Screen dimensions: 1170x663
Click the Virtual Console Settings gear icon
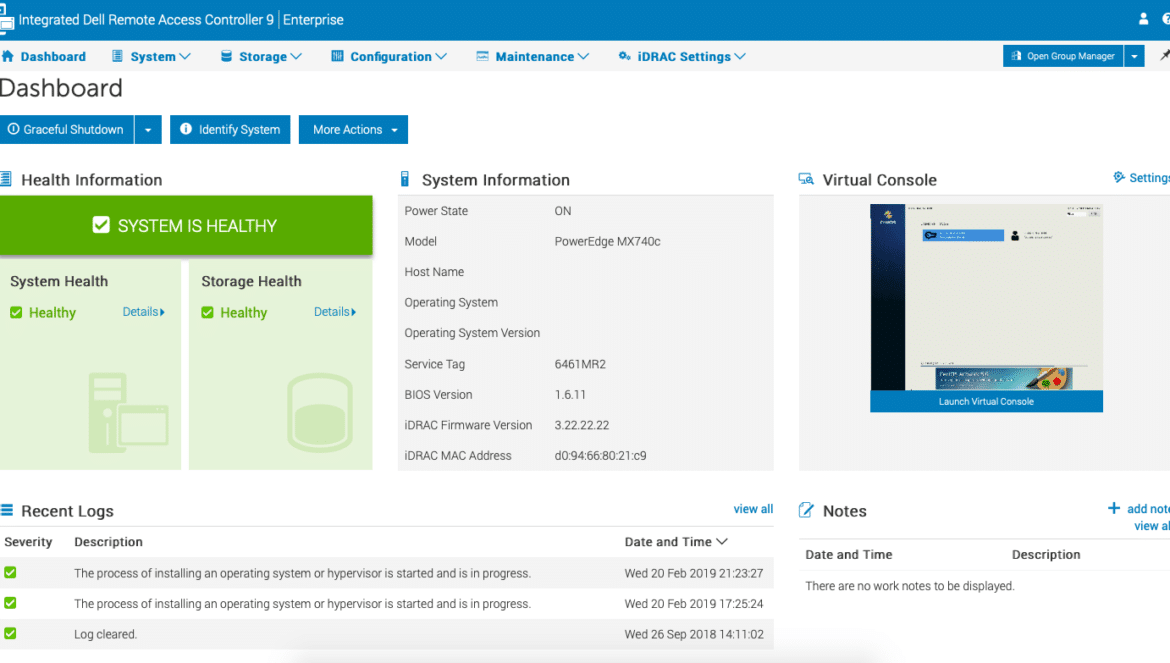[1119, 177]
